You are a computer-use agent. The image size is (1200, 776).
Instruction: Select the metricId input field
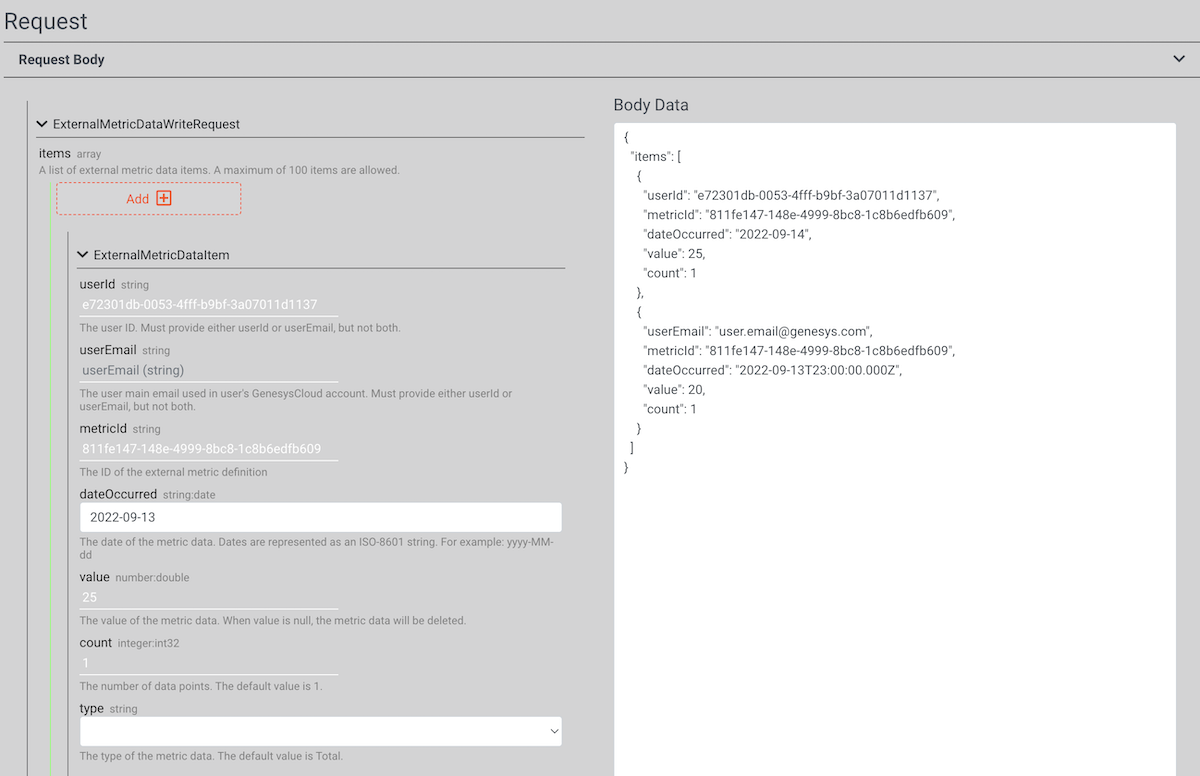click(200, 448)
